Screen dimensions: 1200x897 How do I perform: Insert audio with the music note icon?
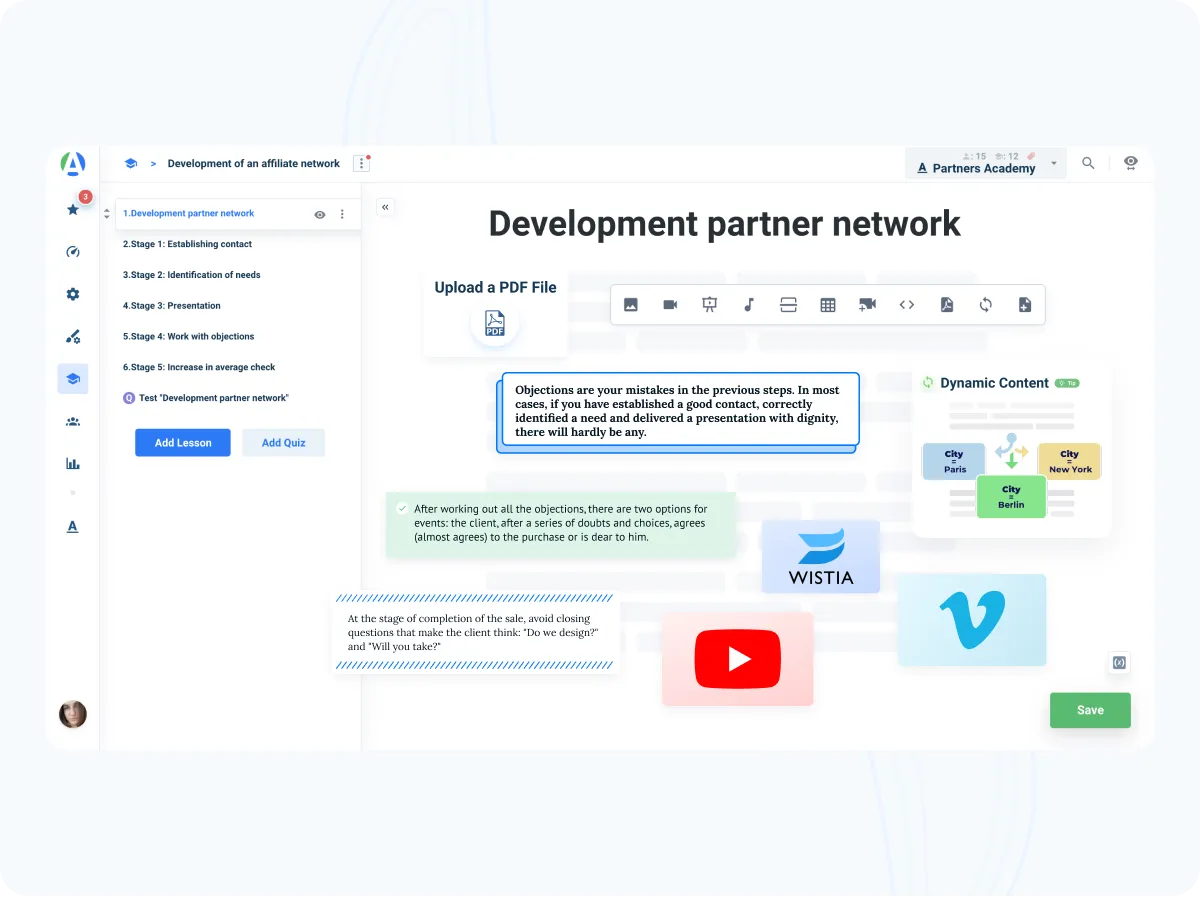coord(749,305)
